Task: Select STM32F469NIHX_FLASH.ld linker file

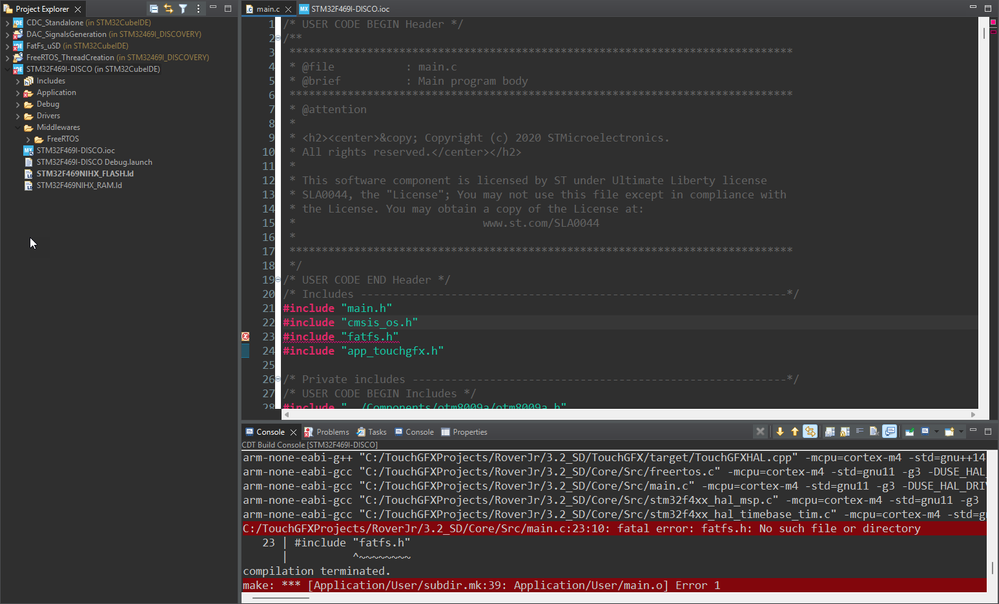Action: click(85, 173)
